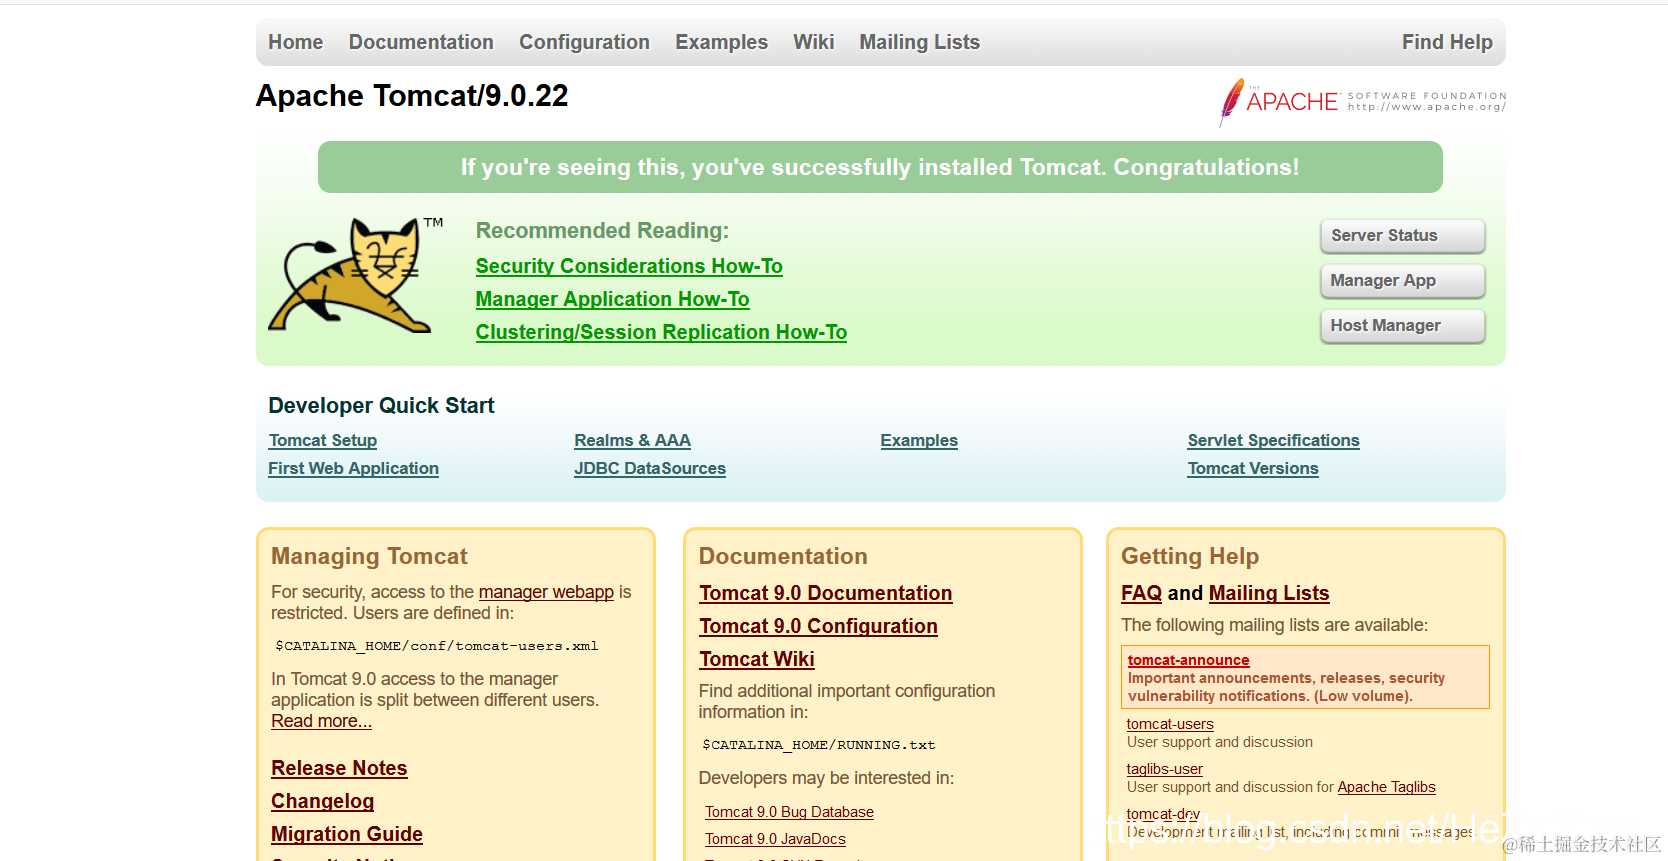
Task: Open Servlet Specifications link
Action: pos(1273,440)
